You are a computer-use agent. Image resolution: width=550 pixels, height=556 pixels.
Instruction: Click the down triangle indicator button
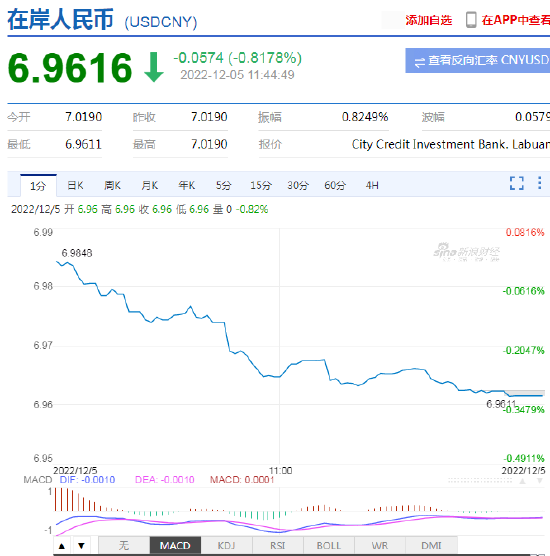[81, 546]
